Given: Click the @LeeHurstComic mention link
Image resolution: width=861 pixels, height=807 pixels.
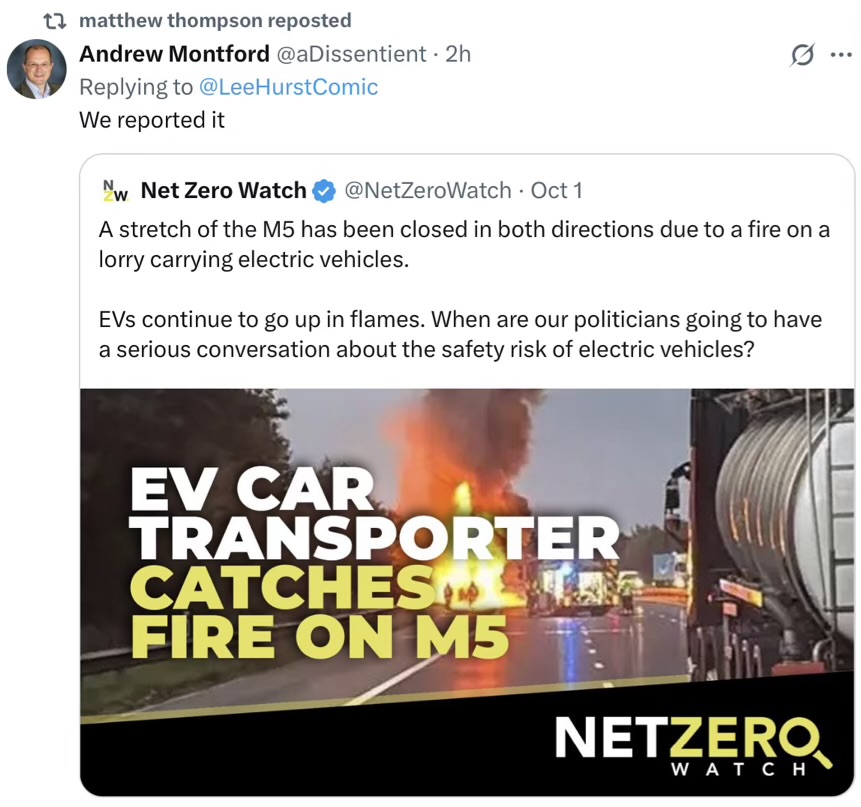Looking at the screenshot, I should (x=289, y=87).
